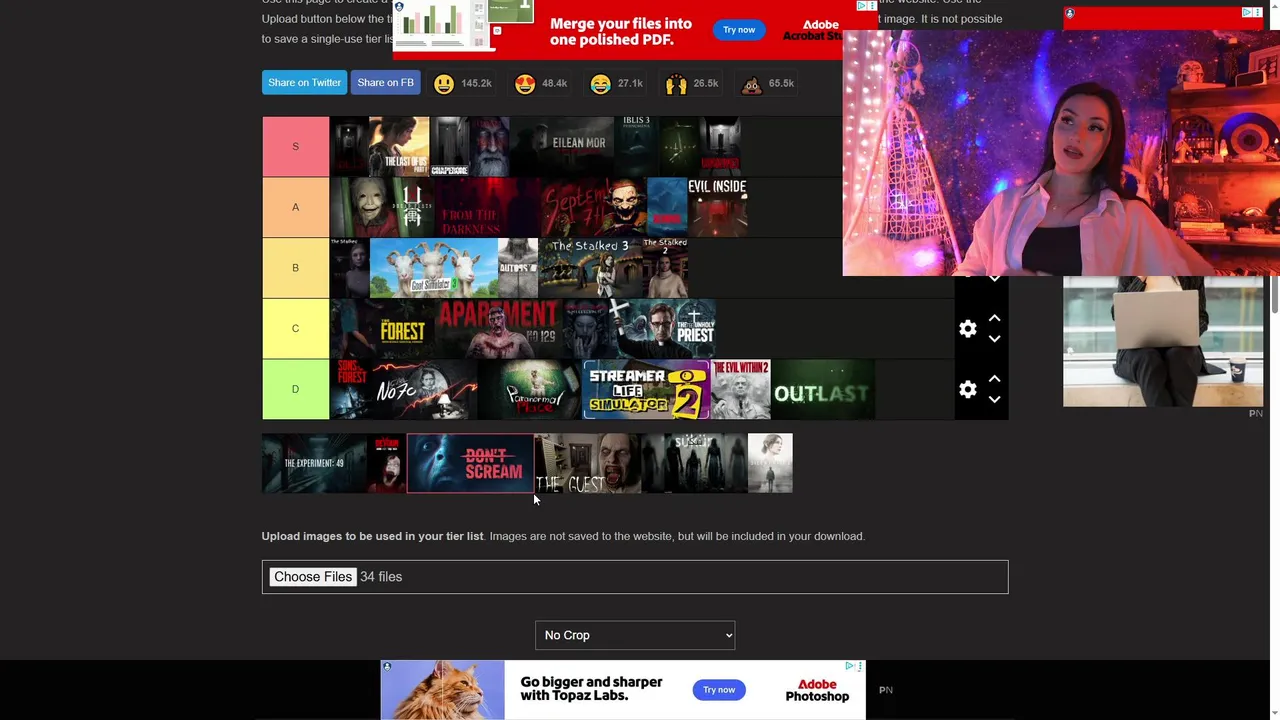Click the heart-eyes reaction emoji

pos(525,84)
